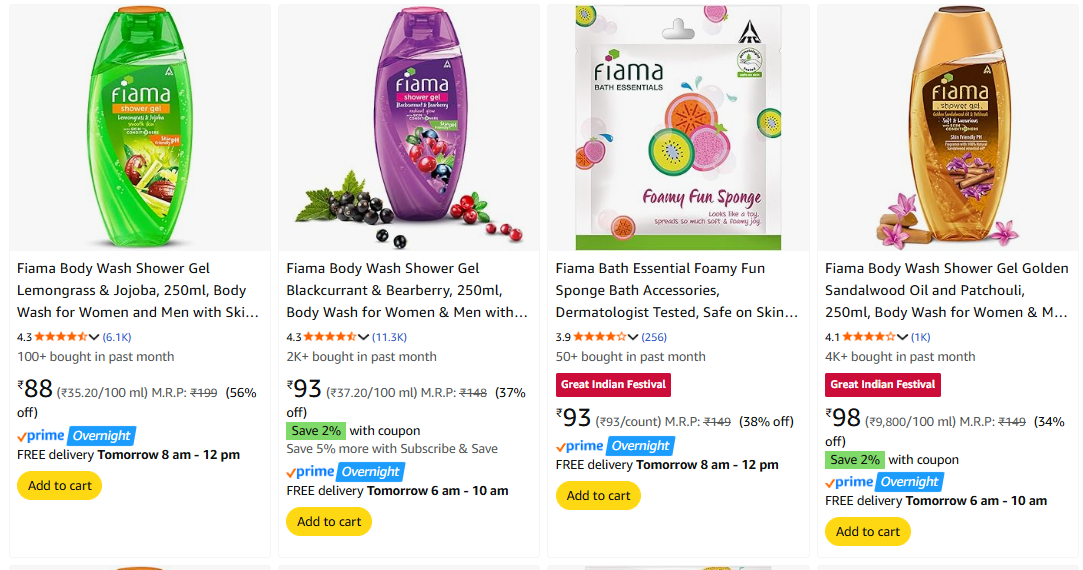Add Lemongrass & Jojoba gel to cart
Viewport: 1083px width, 570px height.
[60, 486]
